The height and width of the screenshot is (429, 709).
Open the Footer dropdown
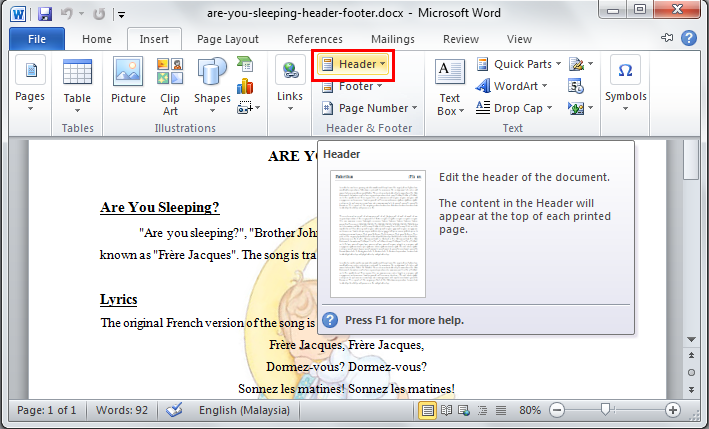(x=352, y=86)
